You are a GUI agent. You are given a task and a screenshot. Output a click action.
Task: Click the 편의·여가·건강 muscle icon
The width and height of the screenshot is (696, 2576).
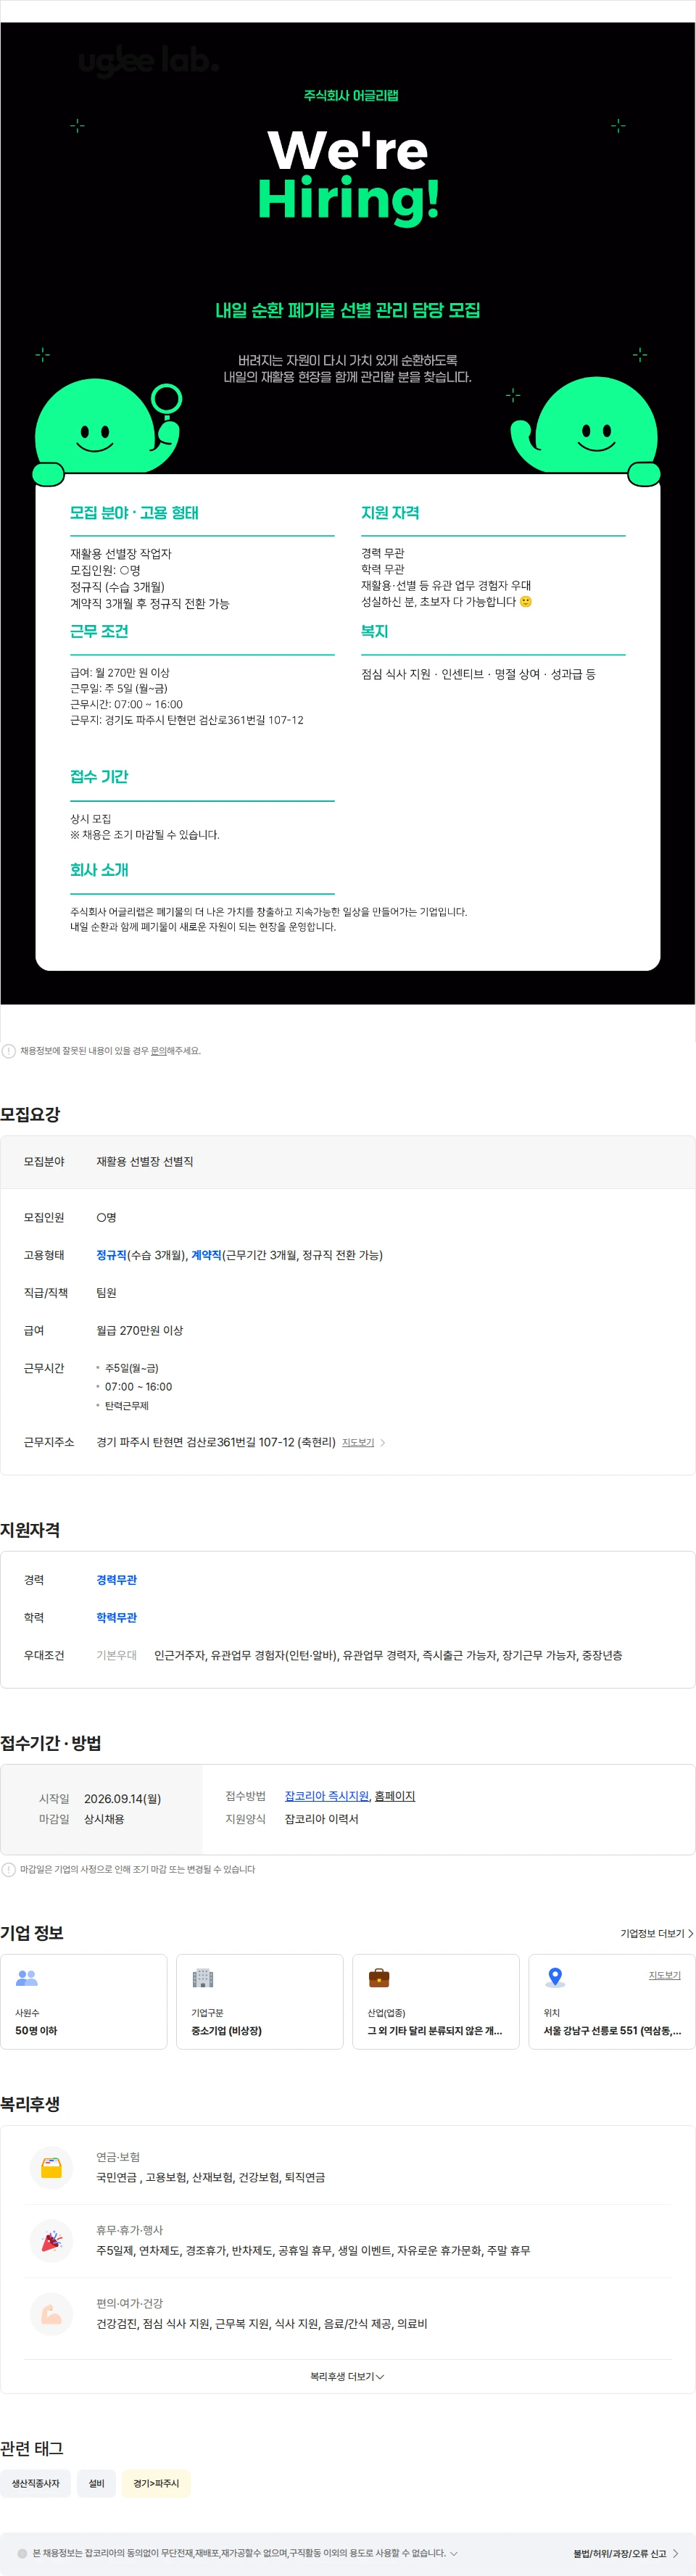[x=52, y=2314]
